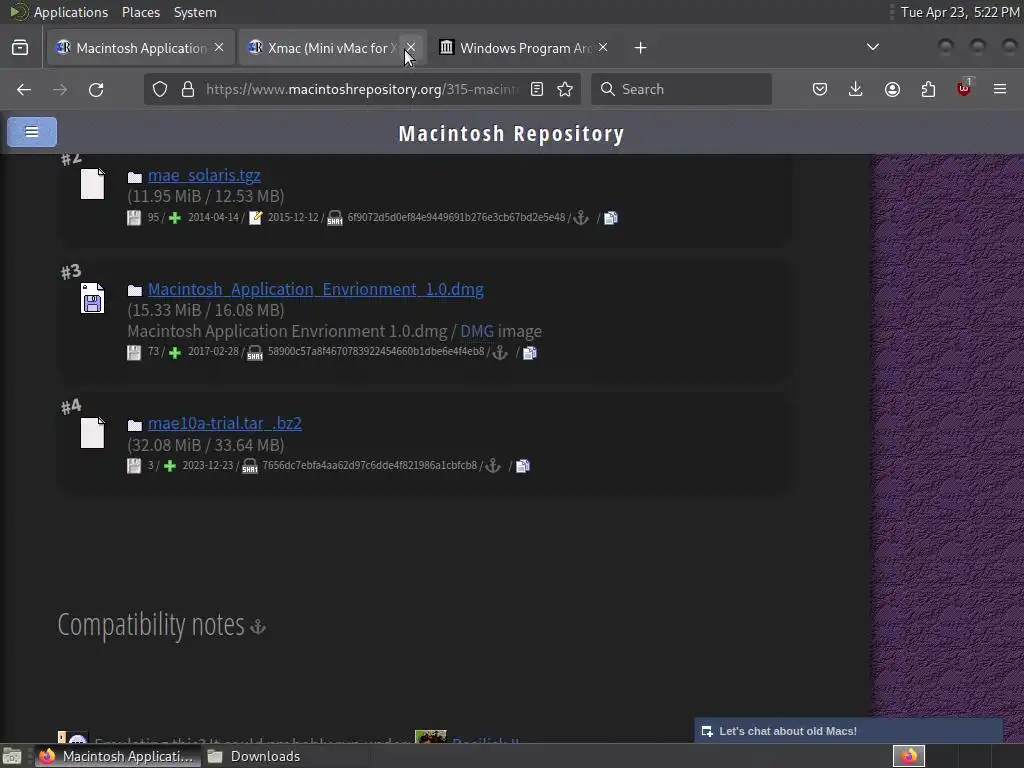Click anchor icon in mae10a-trial row

[x=493, y=466]
